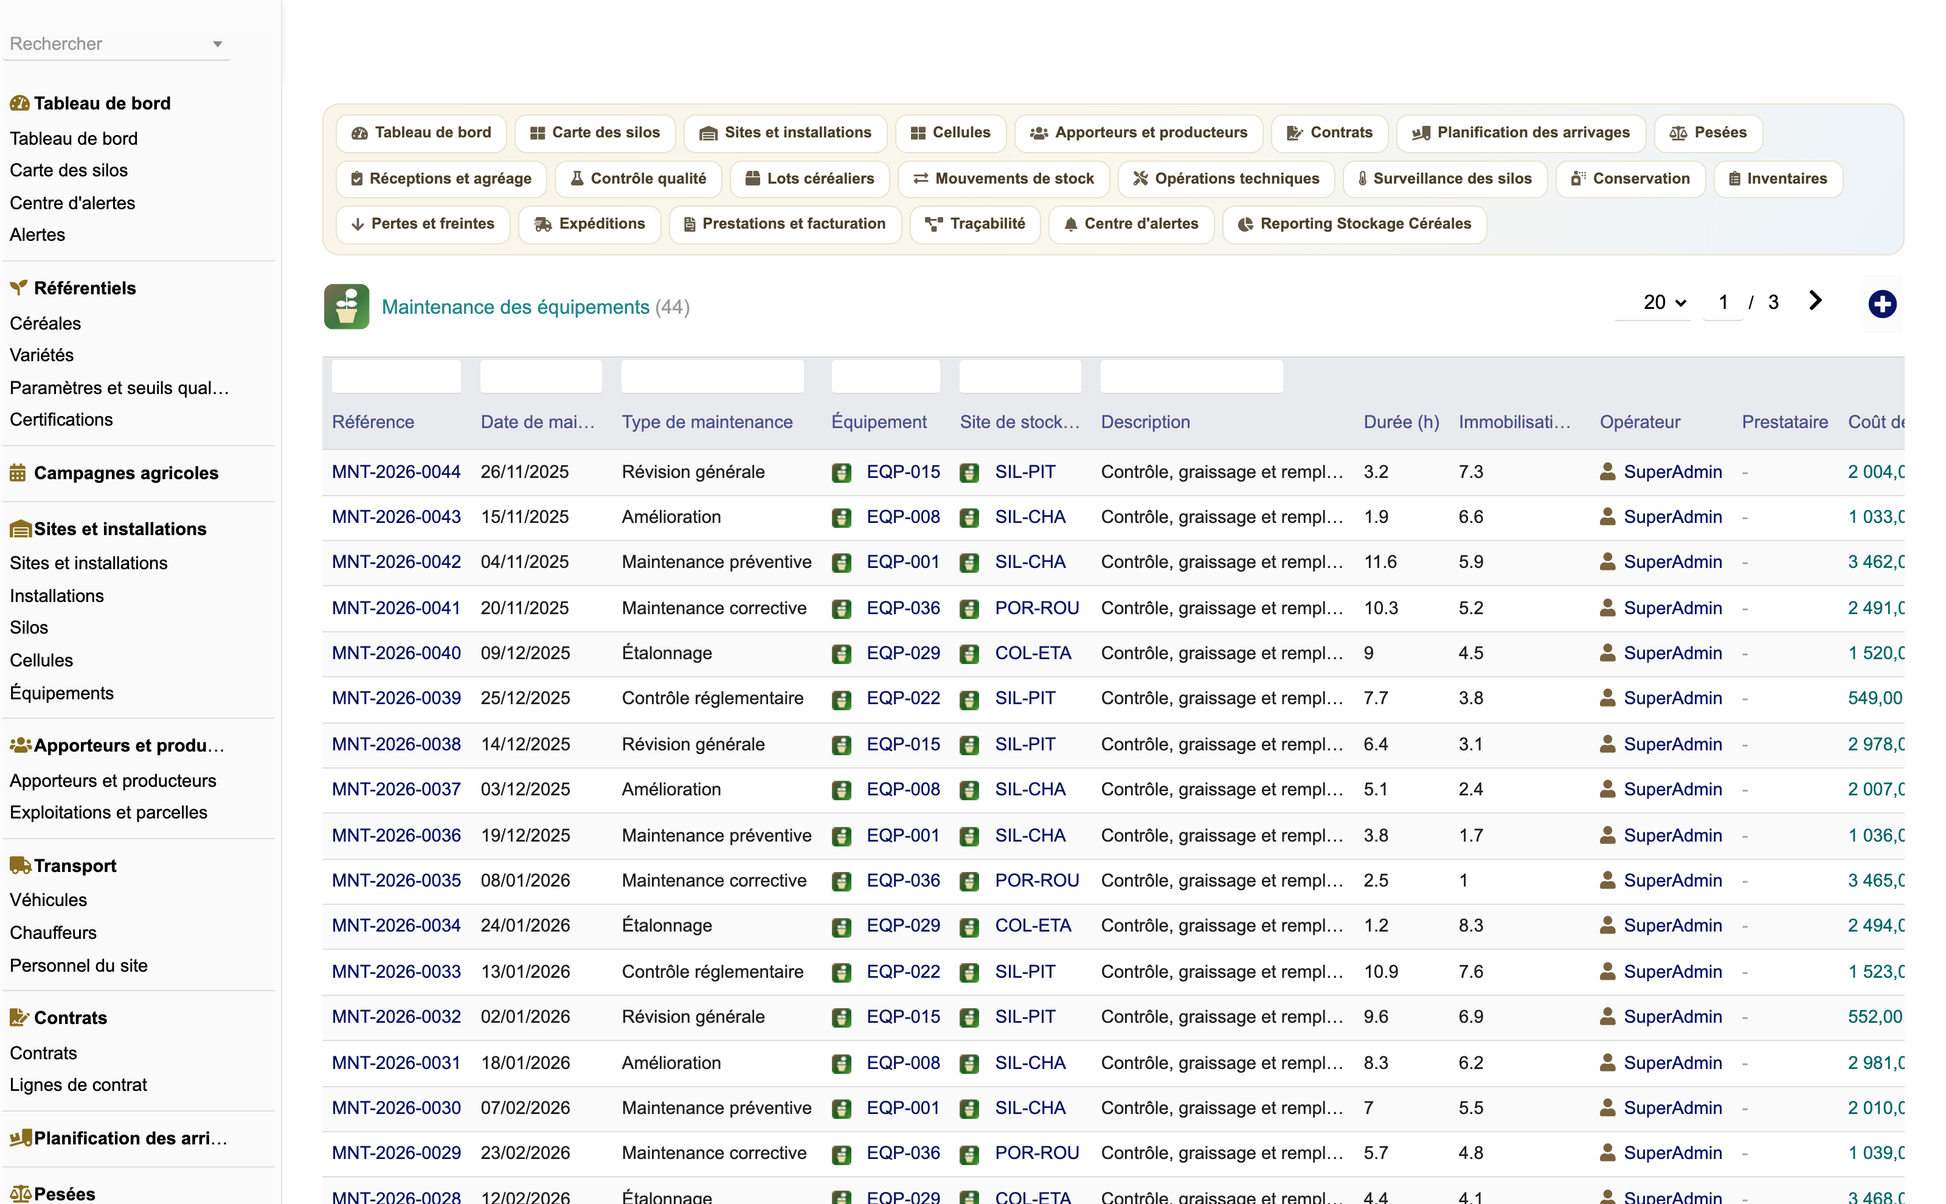Click site icon beside SIL-CHA in MNT-2026-0037 row

(969, 791)
